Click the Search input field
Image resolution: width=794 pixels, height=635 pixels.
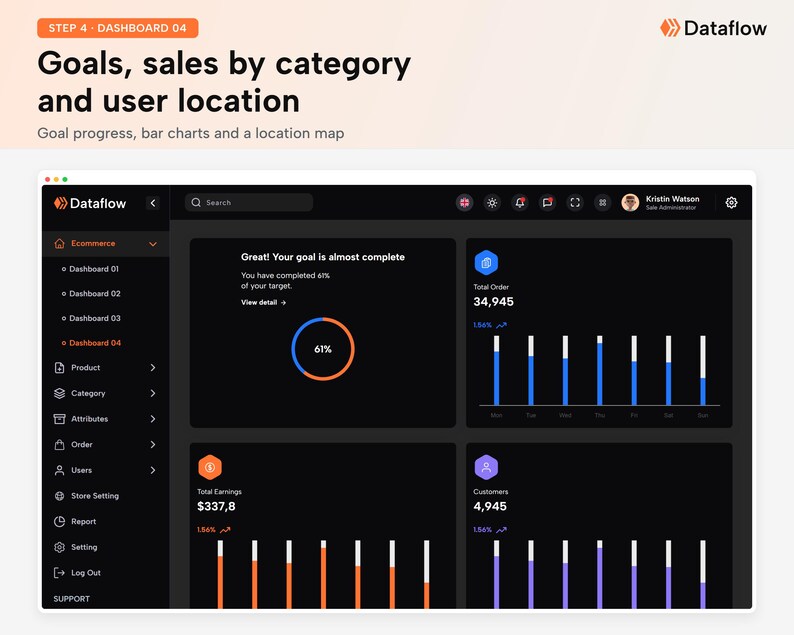(x=249, y=203)
